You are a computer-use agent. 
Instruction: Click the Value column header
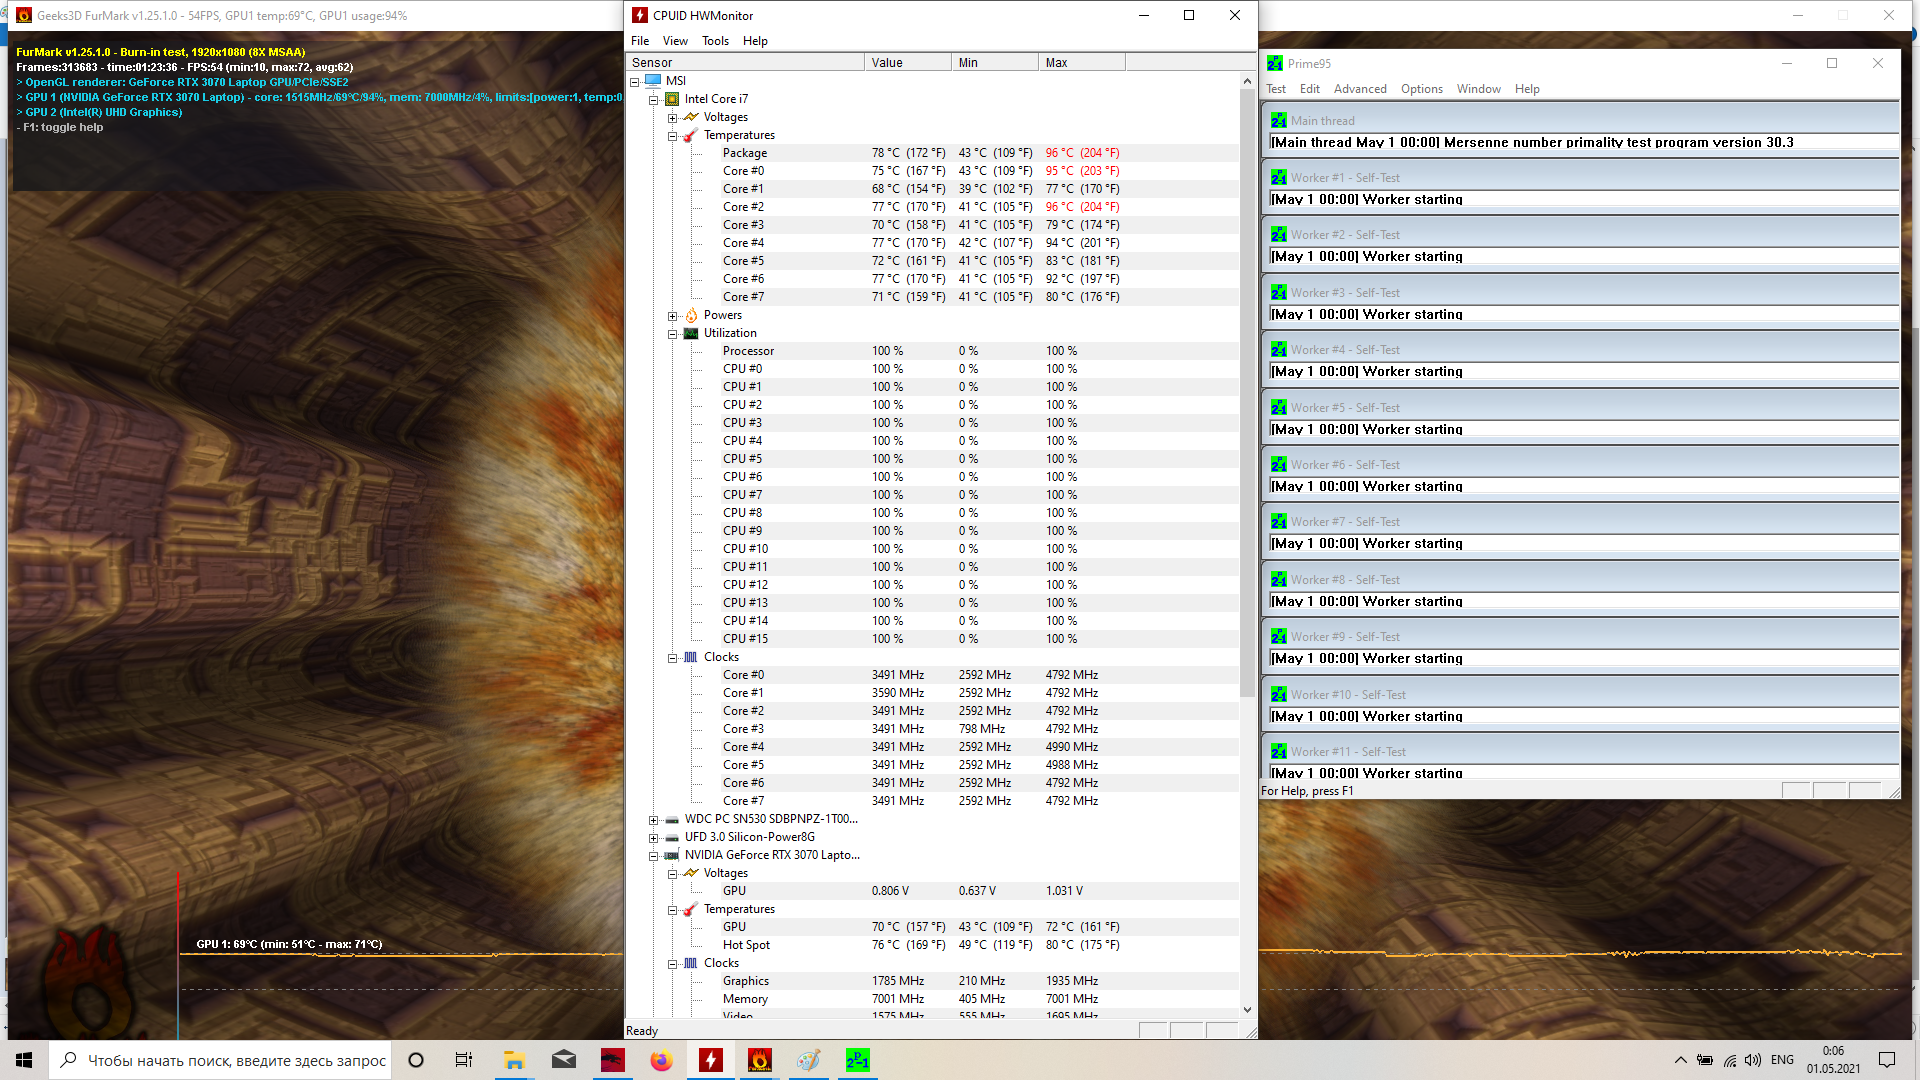point(908,62)
